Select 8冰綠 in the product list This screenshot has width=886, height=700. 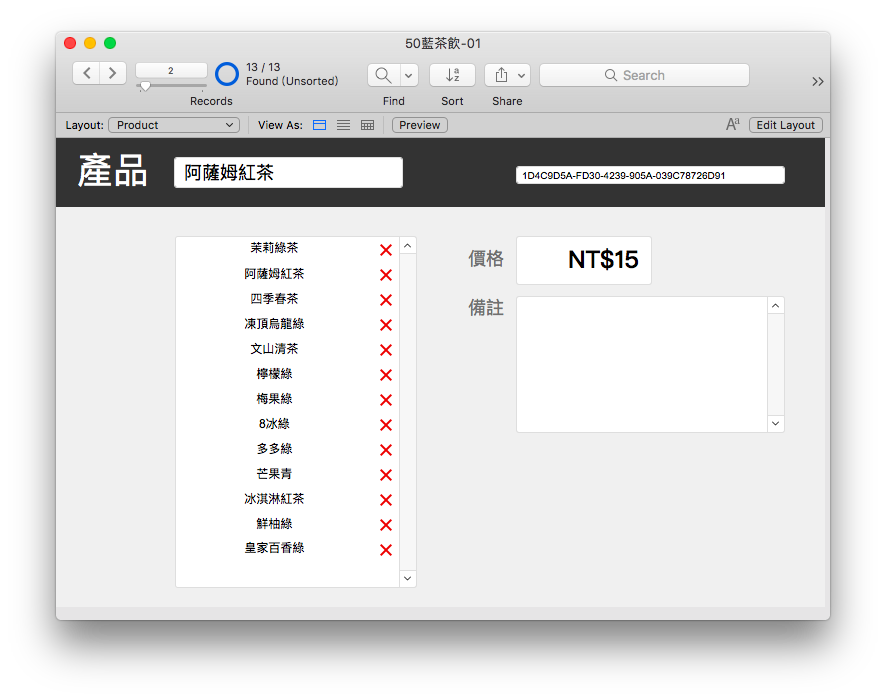point(274,424)
